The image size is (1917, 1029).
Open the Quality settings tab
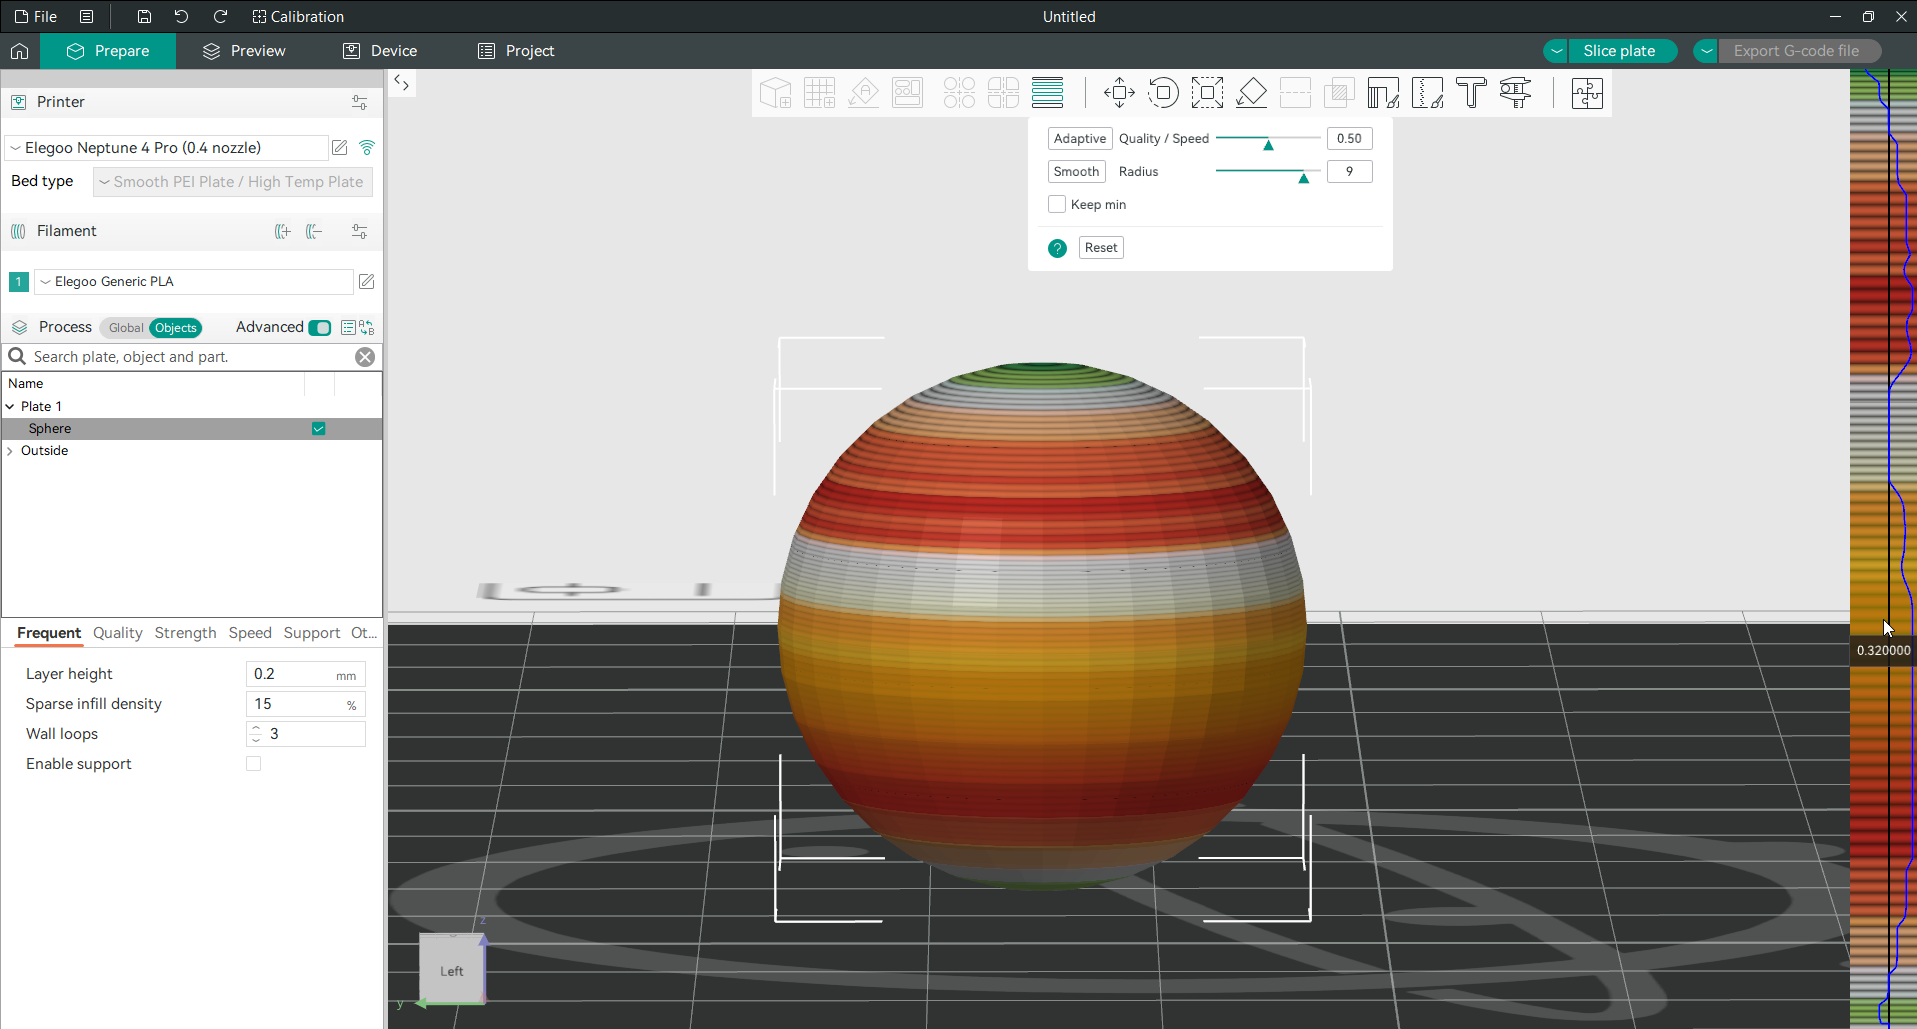(117, 633)
